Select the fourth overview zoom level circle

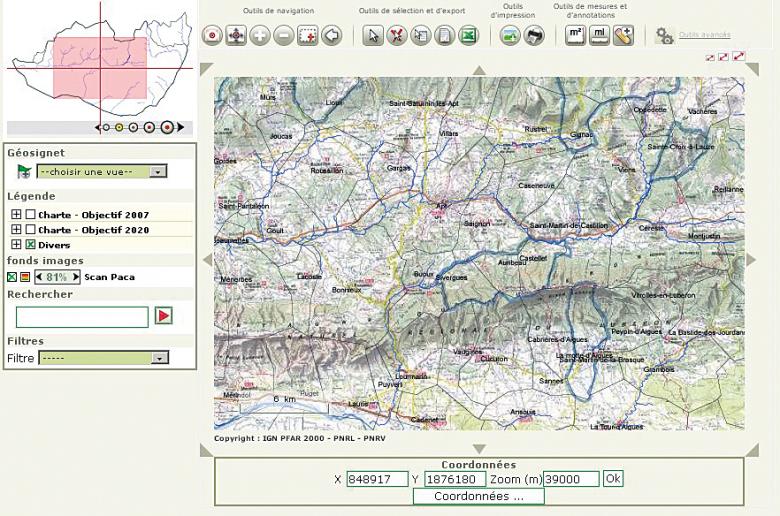tap(149, 127)
